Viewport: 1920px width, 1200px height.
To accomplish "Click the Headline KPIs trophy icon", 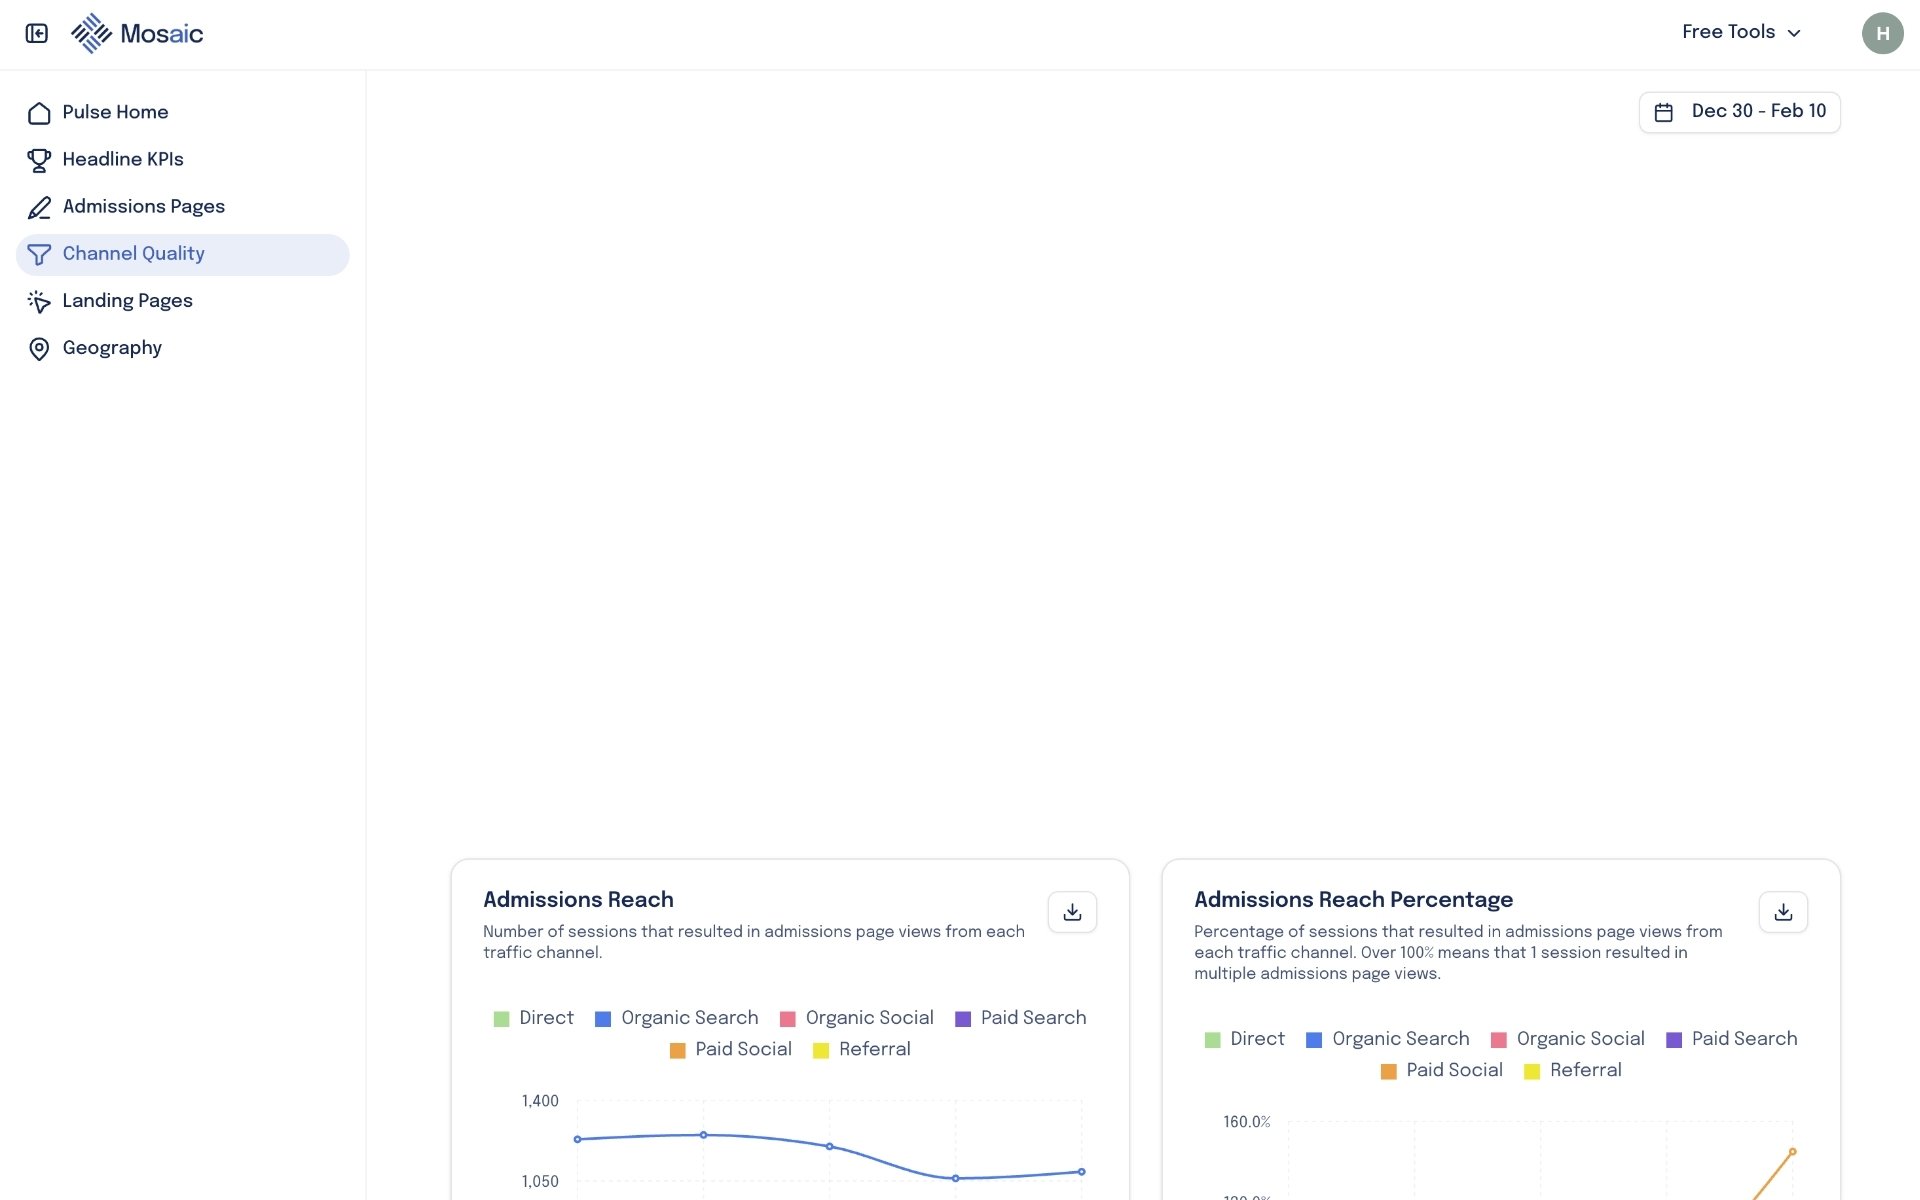I will pos(39,160).
